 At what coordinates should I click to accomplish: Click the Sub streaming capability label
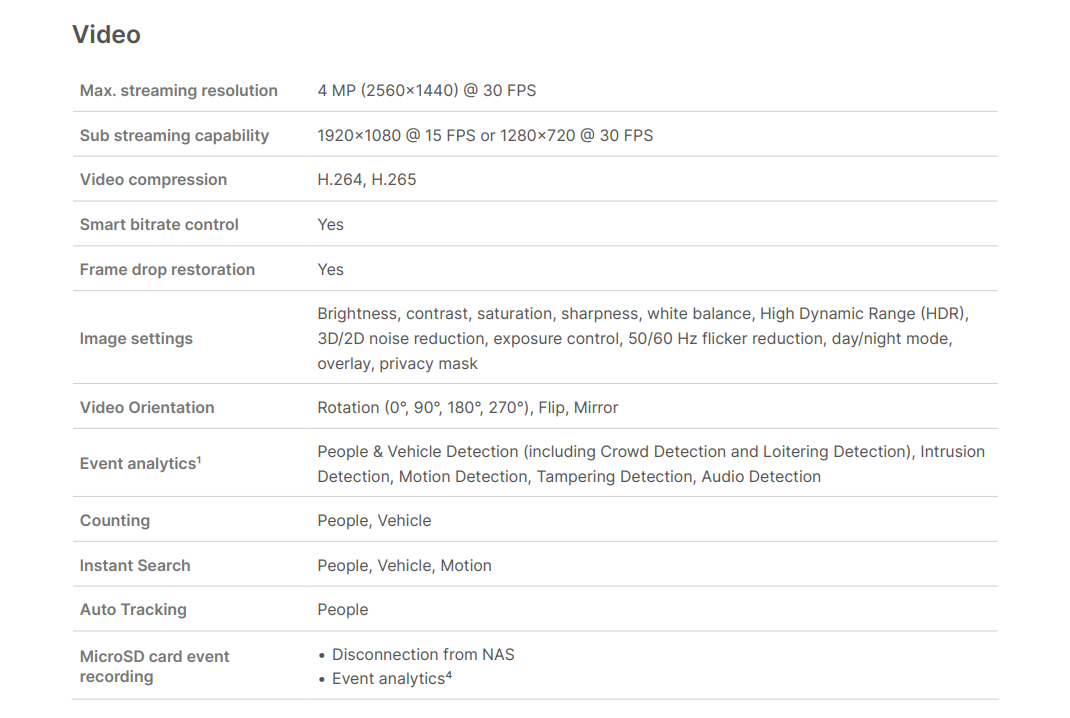pos(174,135)
